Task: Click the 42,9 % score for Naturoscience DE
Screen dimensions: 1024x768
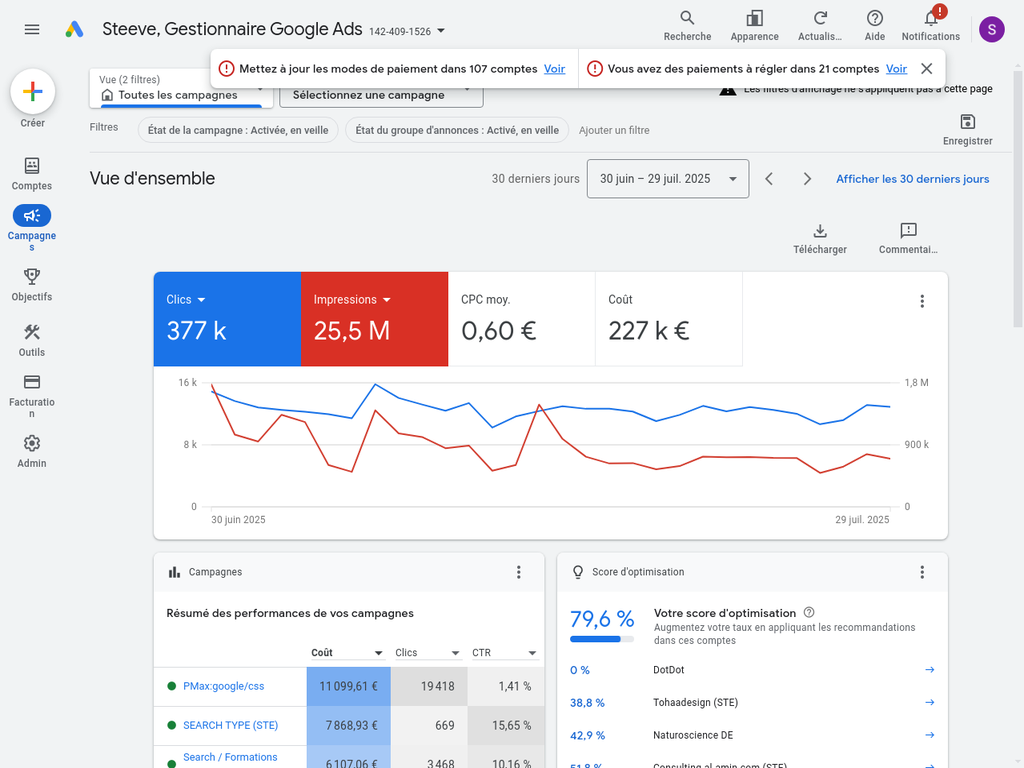Action: click(x=587, y=735)
